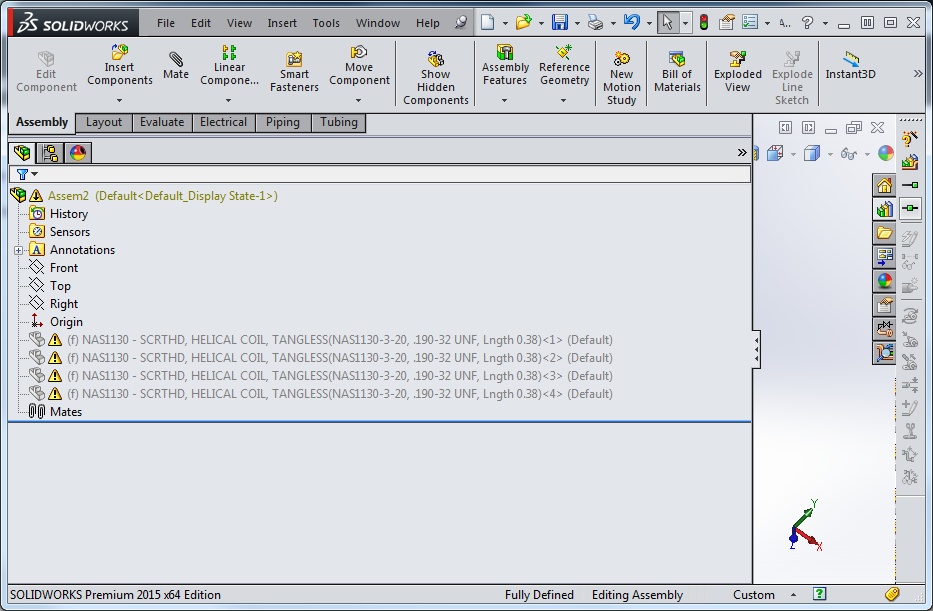Click the Reference Geometry icon
The height and width of the screenshot is (611, 933).
(564, 52)
